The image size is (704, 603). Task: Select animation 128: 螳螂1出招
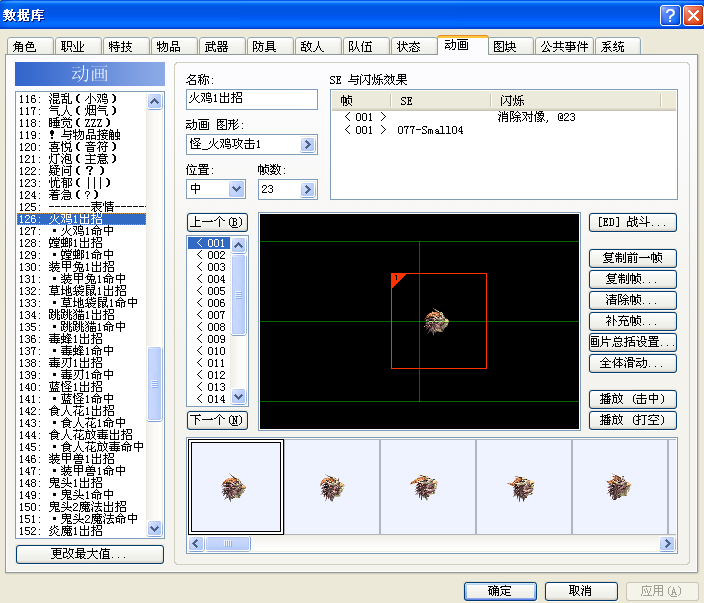tap(82, 243)
